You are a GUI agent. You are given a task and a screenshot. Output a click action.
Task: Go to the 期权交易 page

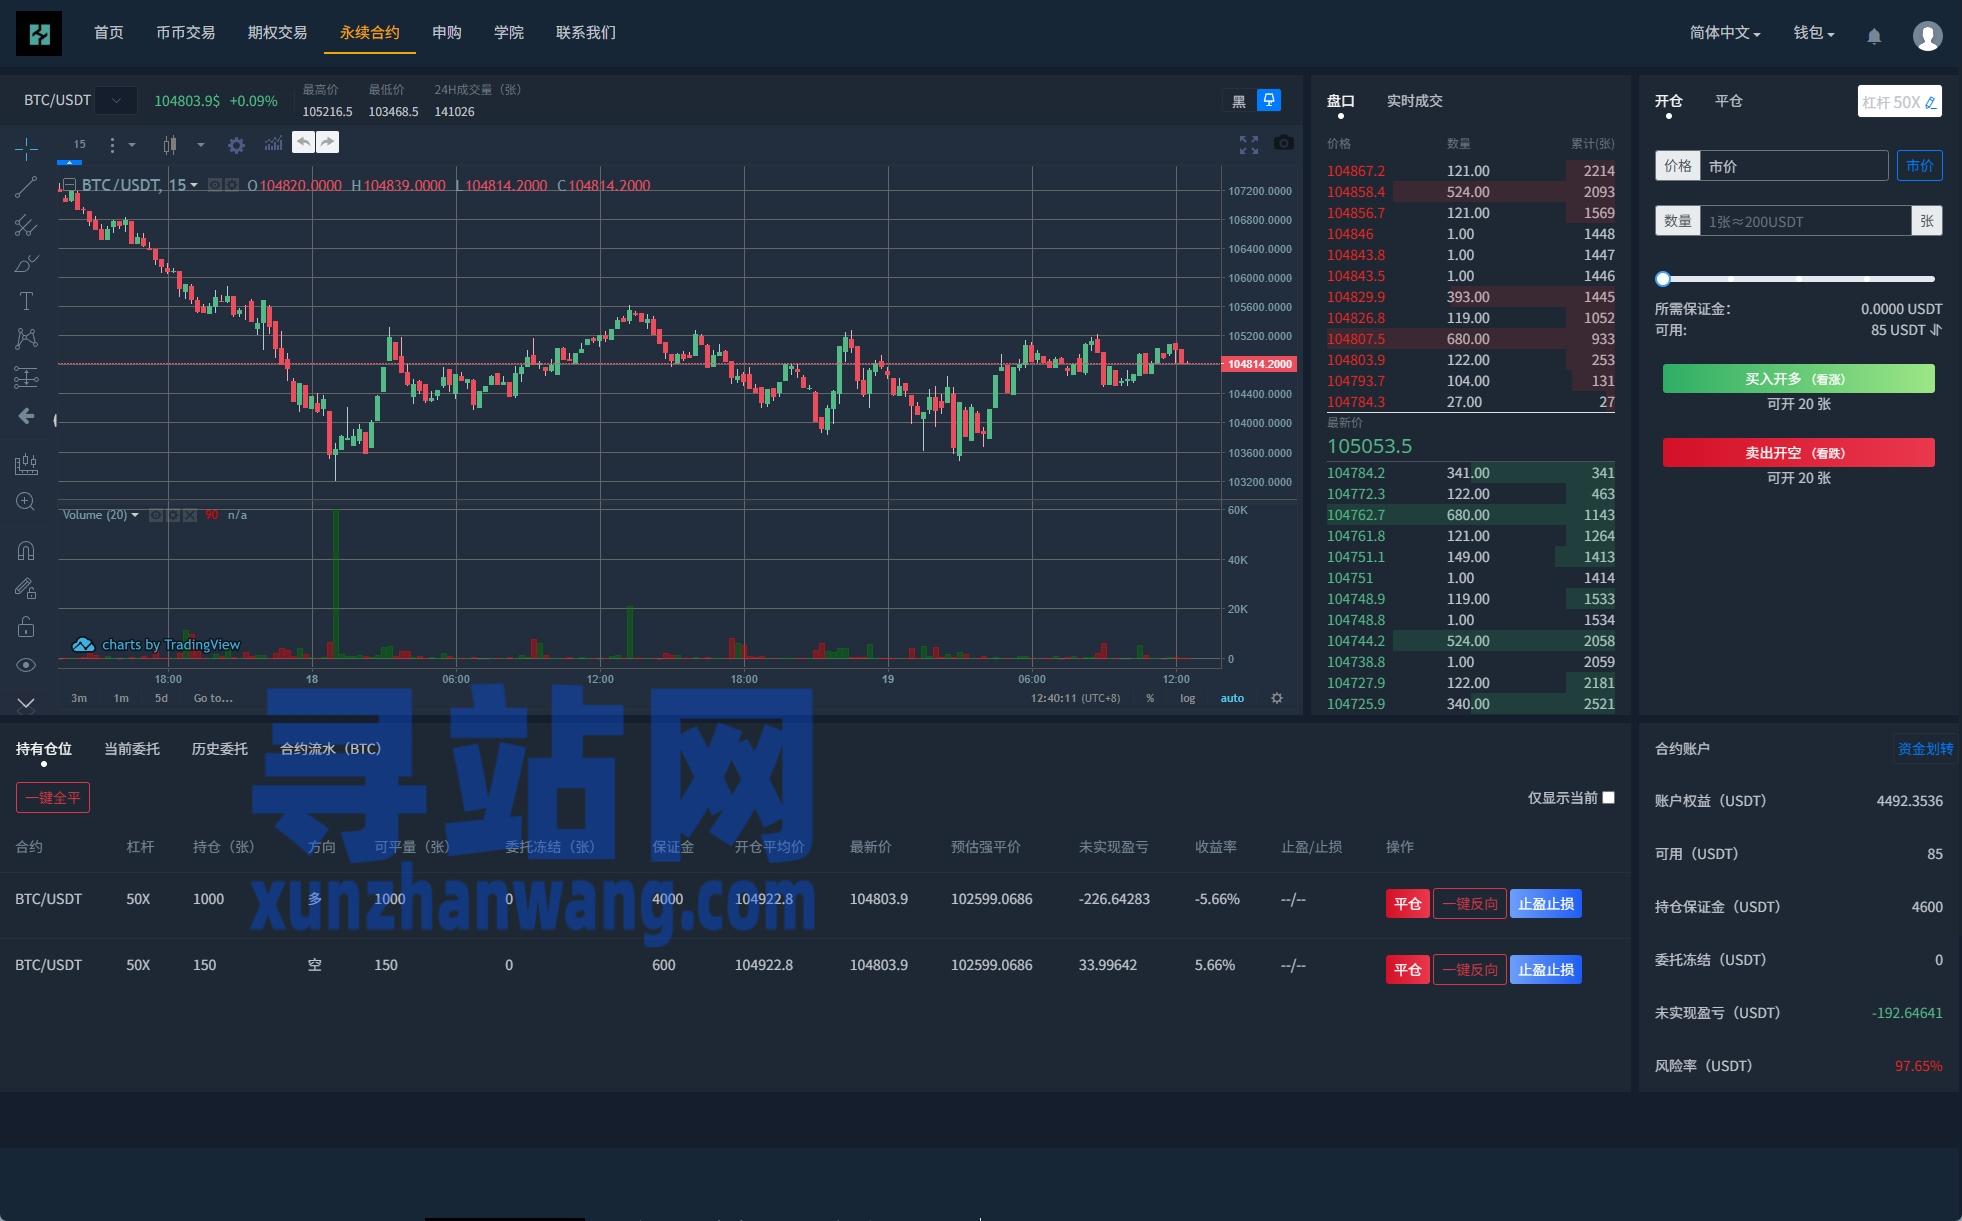coord(278,33)
